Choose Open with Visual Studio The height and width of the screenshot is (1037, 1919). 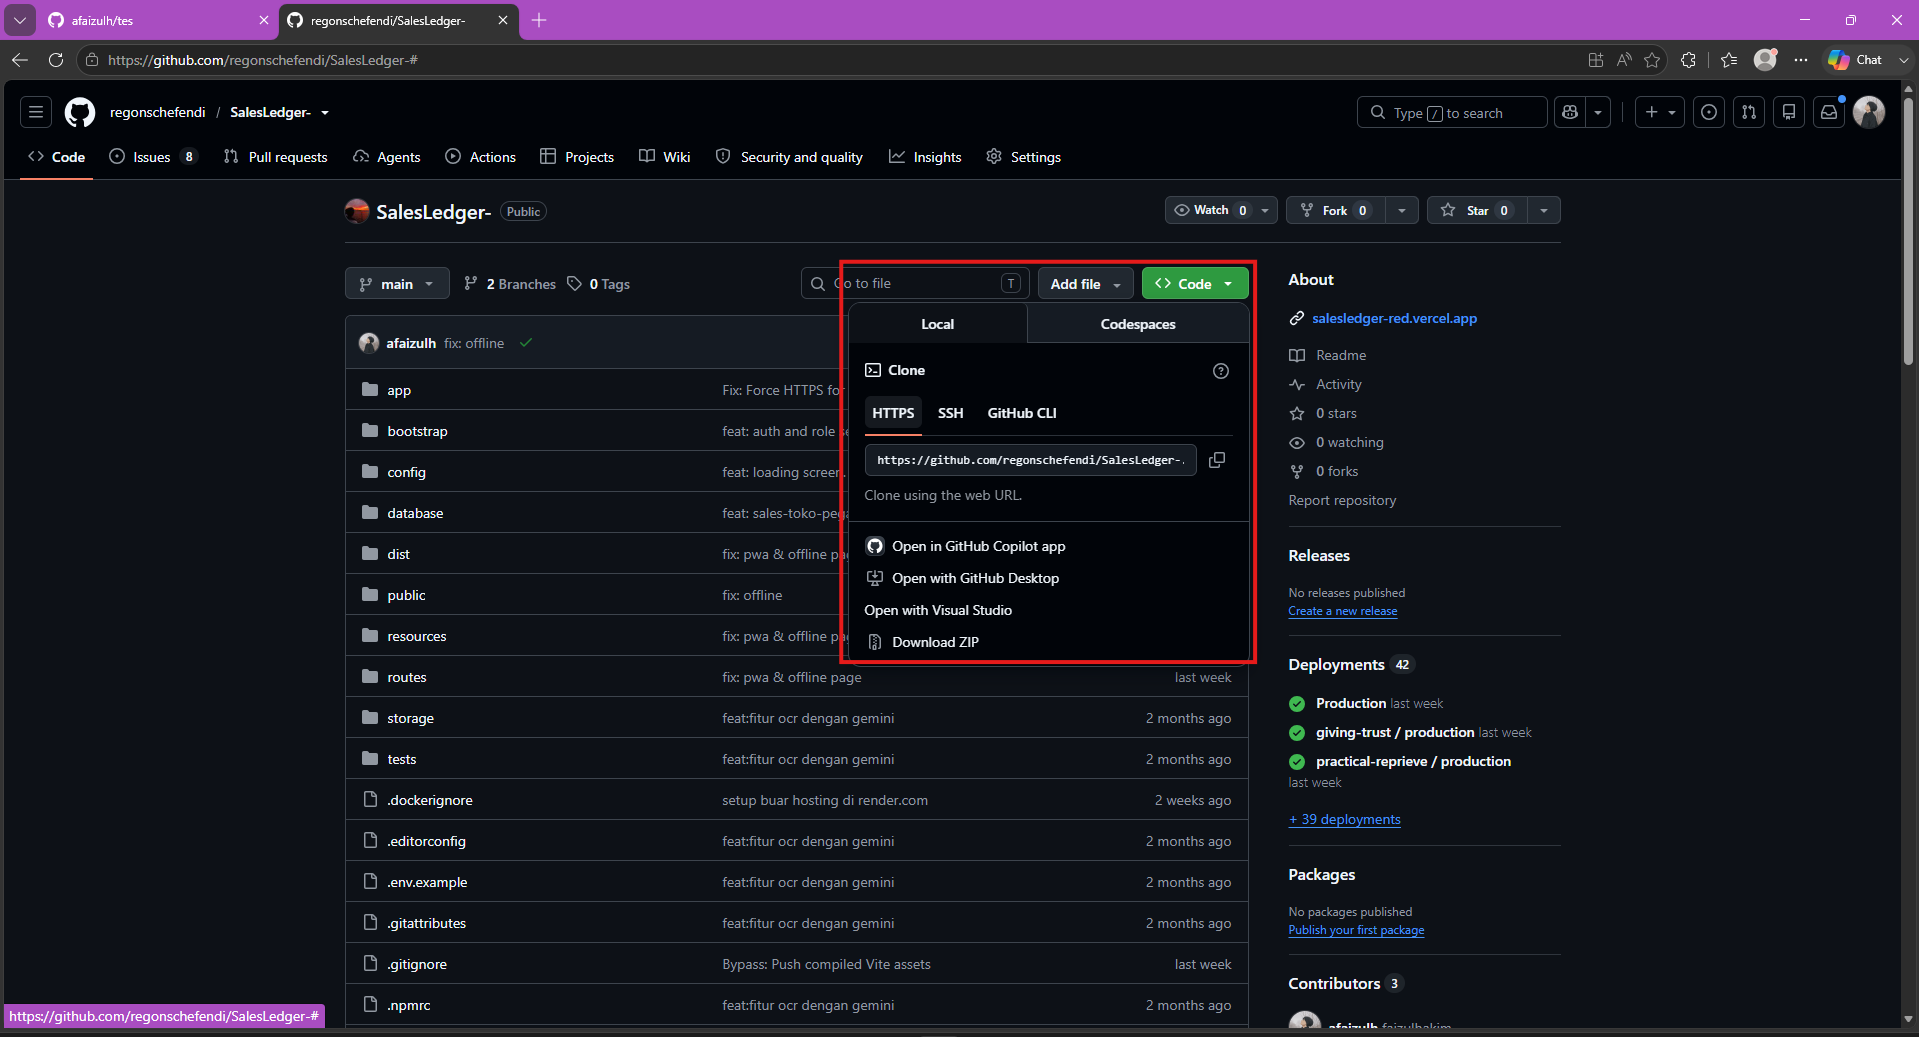coord(938,610)
